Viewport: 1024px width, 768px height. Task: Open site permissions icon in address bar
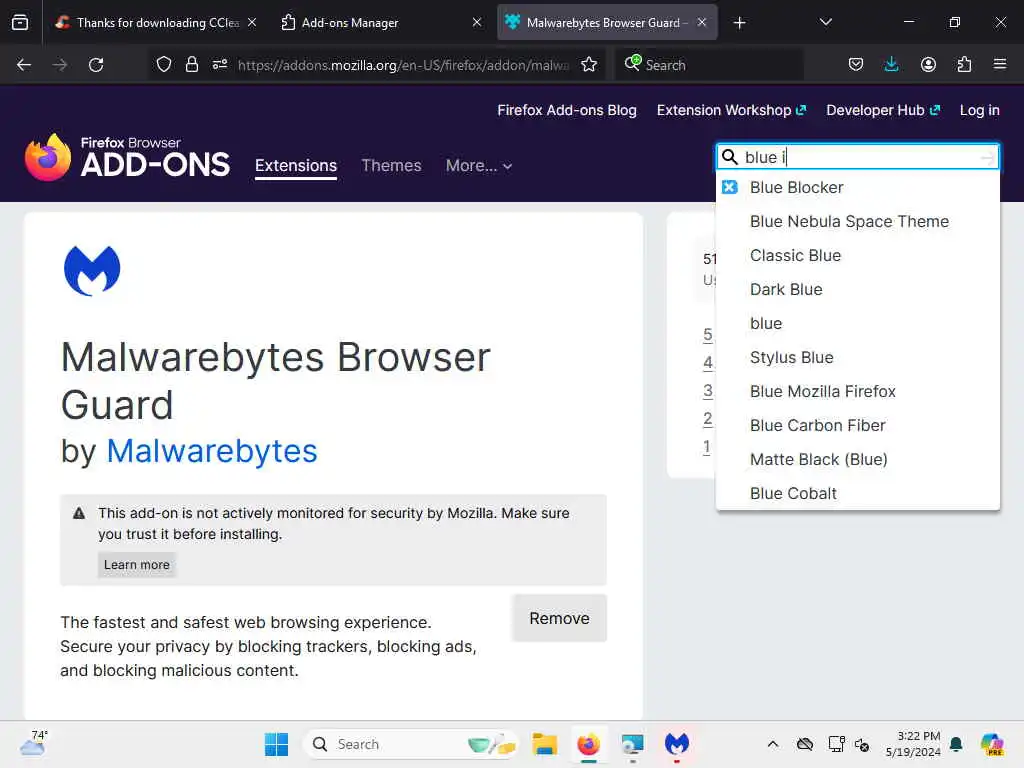(219, 65)
